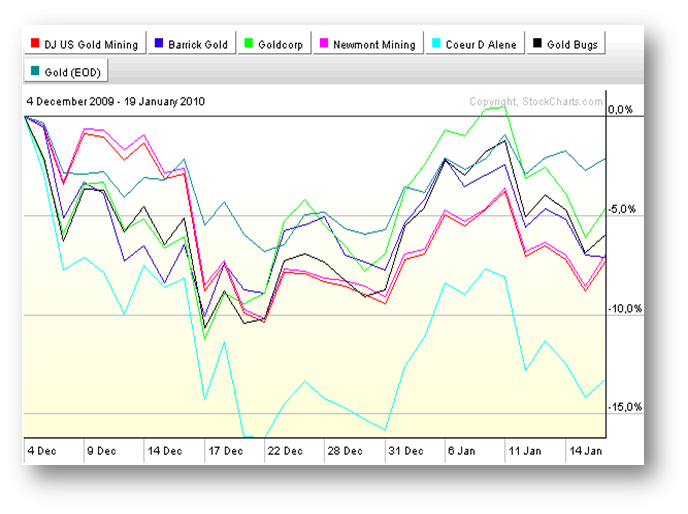
Task: Click the 17 Dec axis label
Action: click(x=226, y=450)
